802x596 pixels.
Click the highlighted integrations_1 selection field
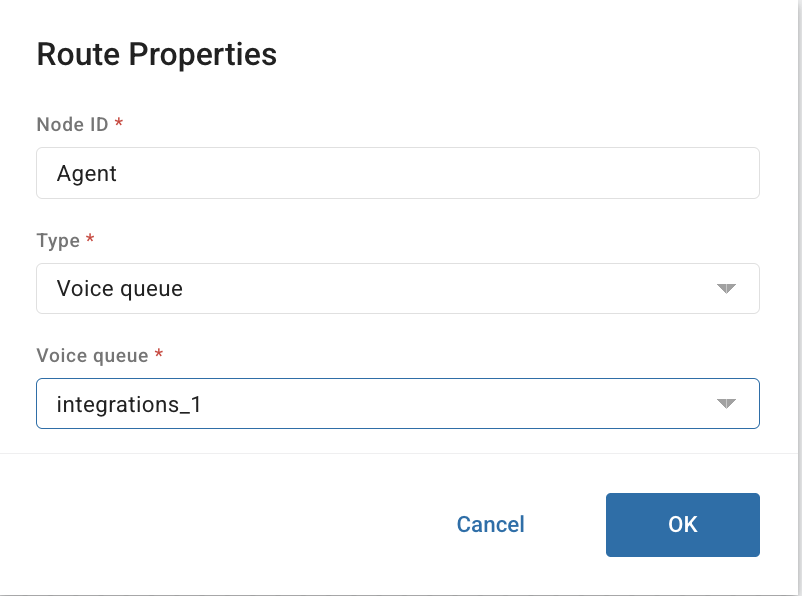(398, 403)
